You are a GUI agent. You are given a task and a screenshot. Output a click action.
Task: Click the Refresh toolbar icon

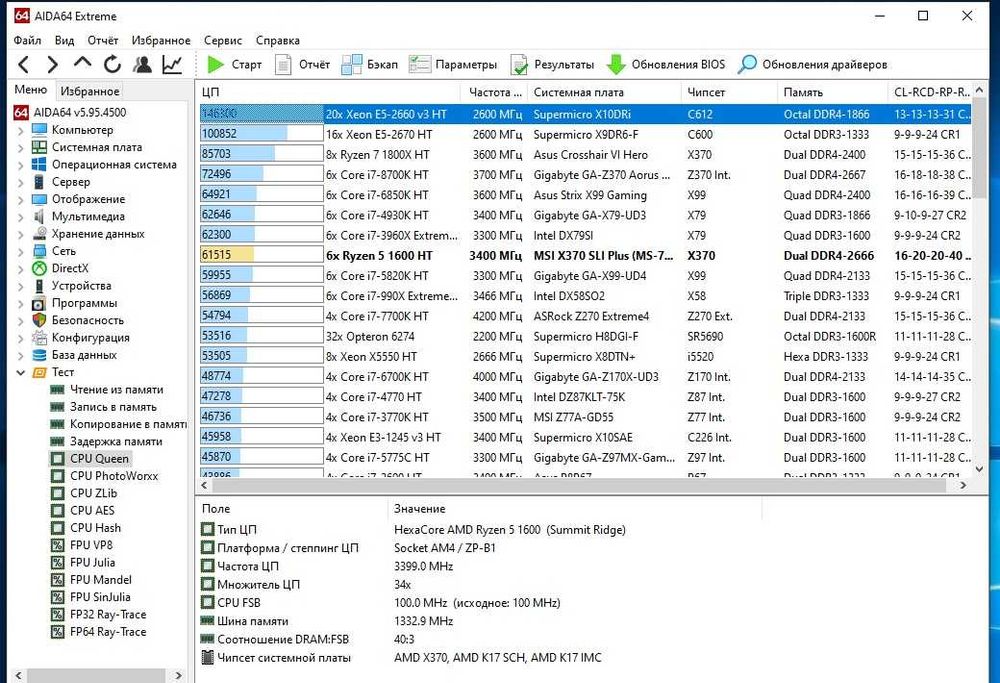(112, 65)
